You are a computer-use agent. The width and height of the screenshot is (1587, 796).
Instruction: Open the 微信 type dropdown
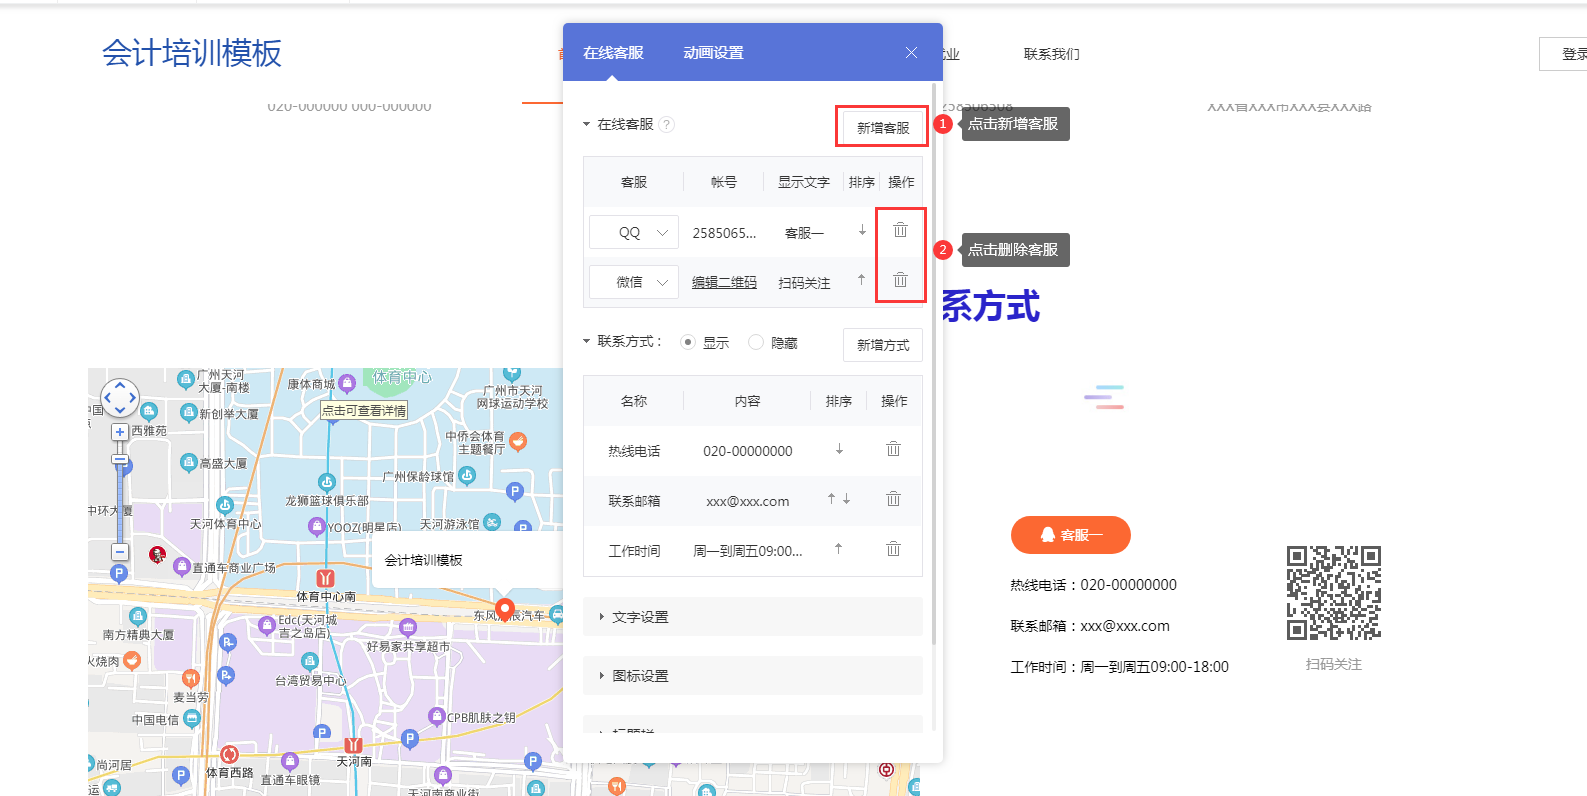click(634, 282)
